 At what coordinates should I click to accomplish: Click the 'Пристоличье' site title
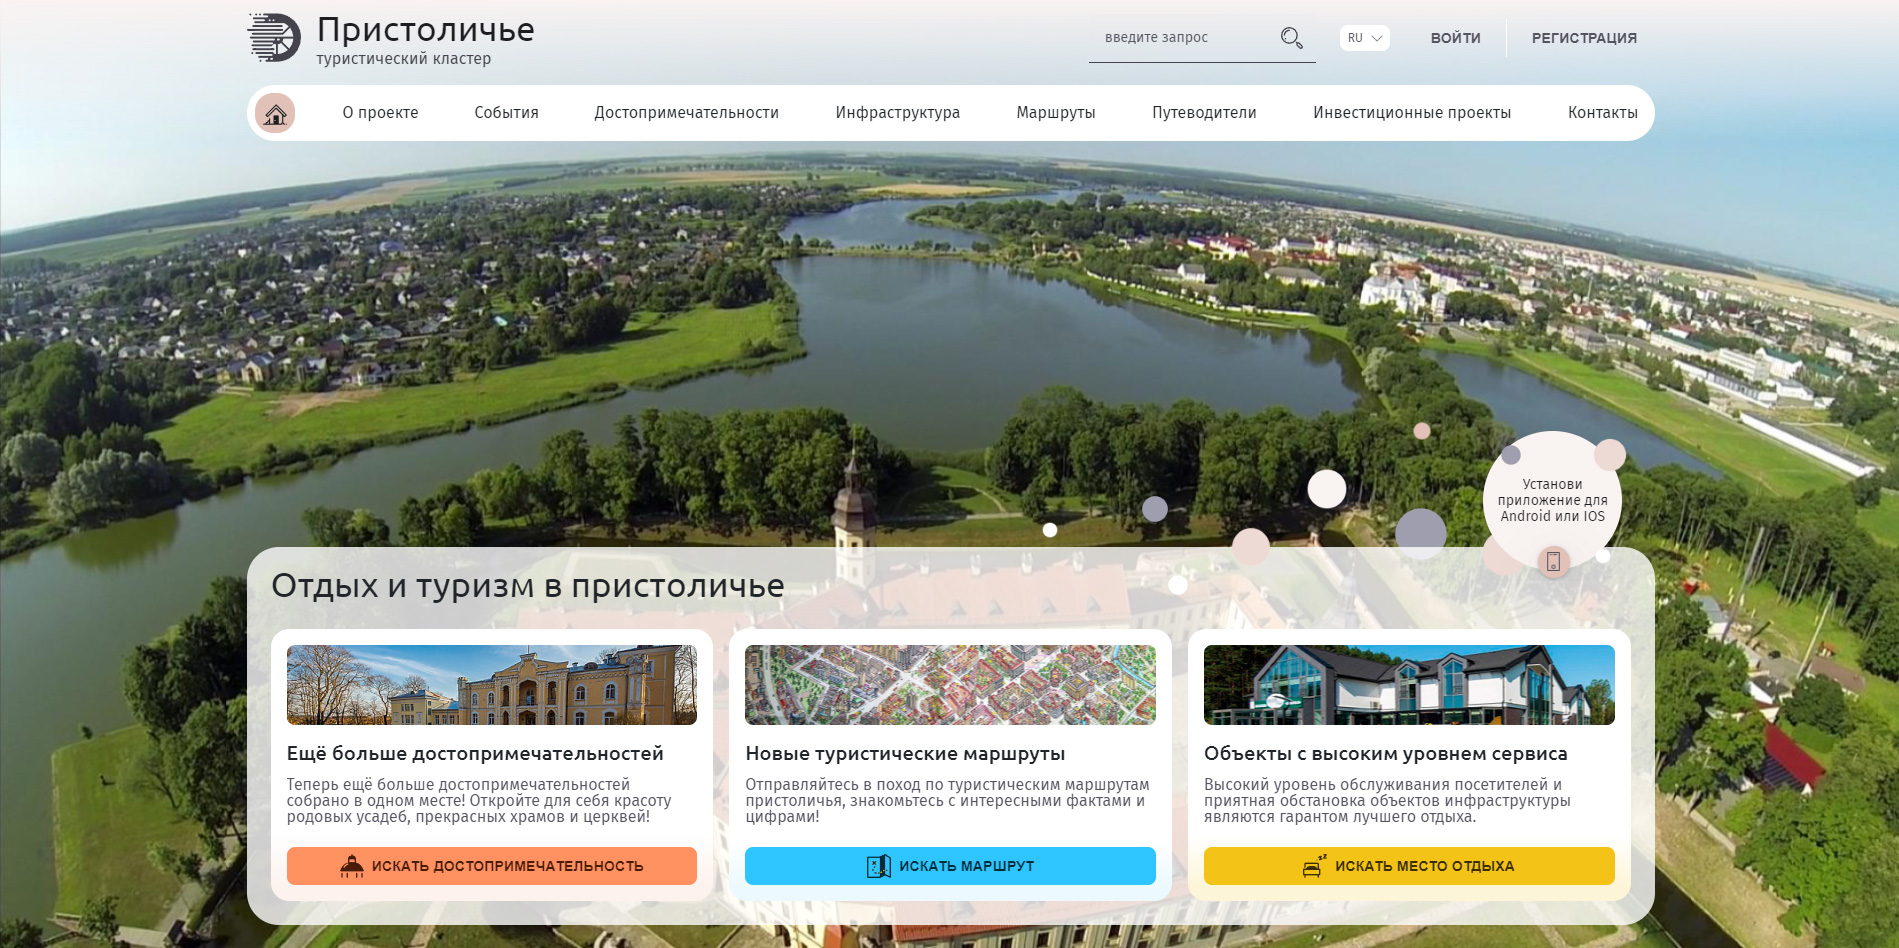tap(426, 30)
